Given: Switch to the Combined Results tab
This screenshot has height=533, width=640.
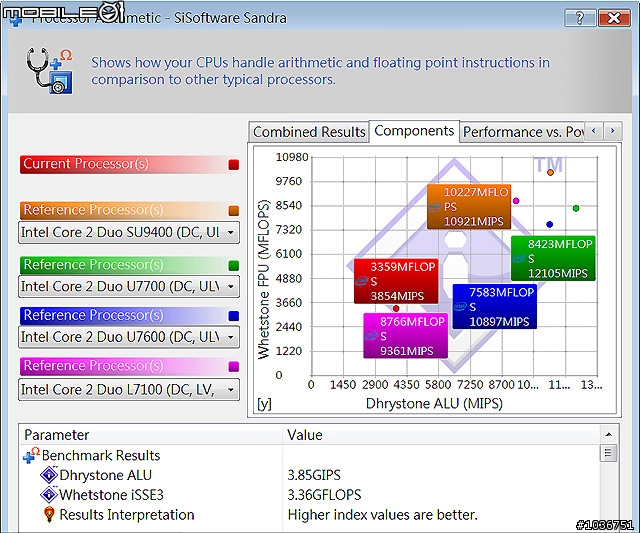Looking at the screenshot, I should tap(309, 132).
